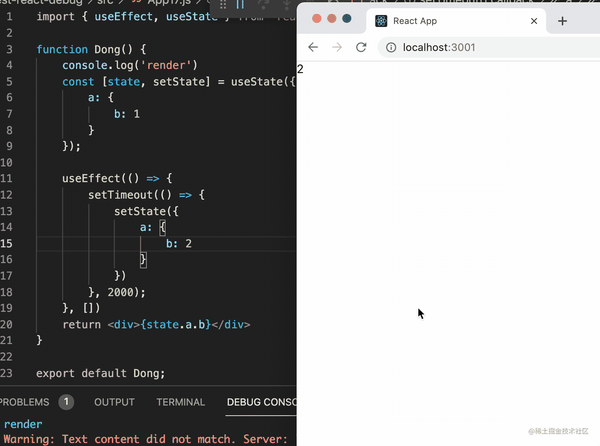
Task: Click '2000' timeout value on line 18
Action: click(x=120, y=292)
